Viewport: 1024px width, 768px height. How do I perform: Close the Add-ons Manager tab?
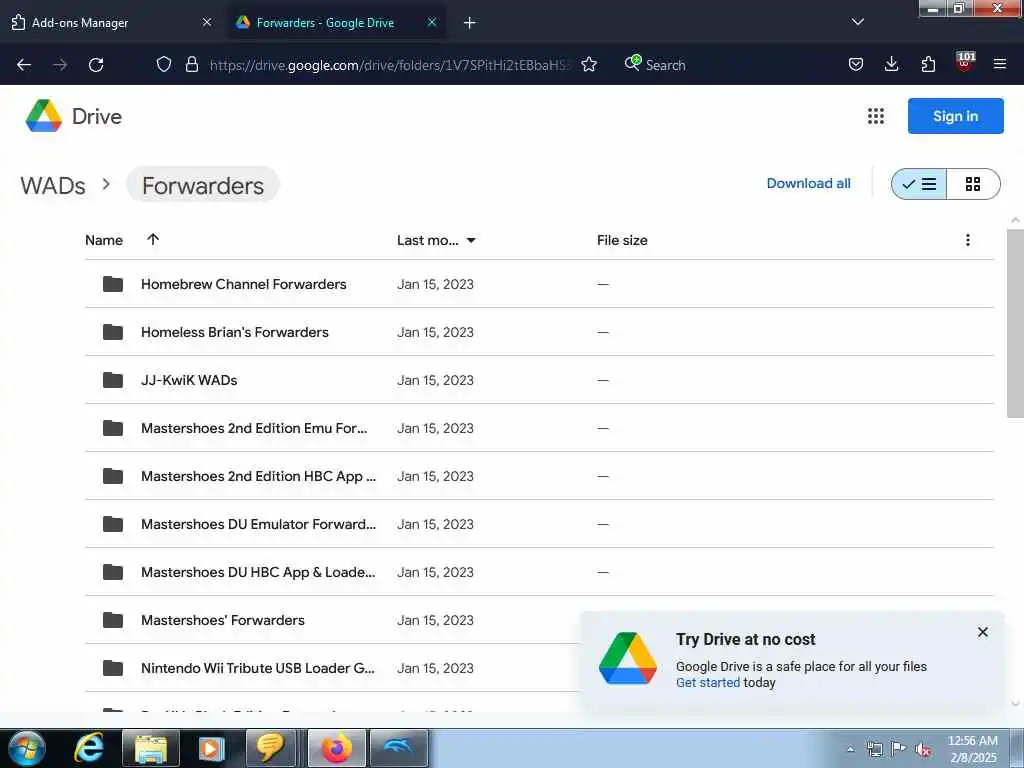pos(207,22)
